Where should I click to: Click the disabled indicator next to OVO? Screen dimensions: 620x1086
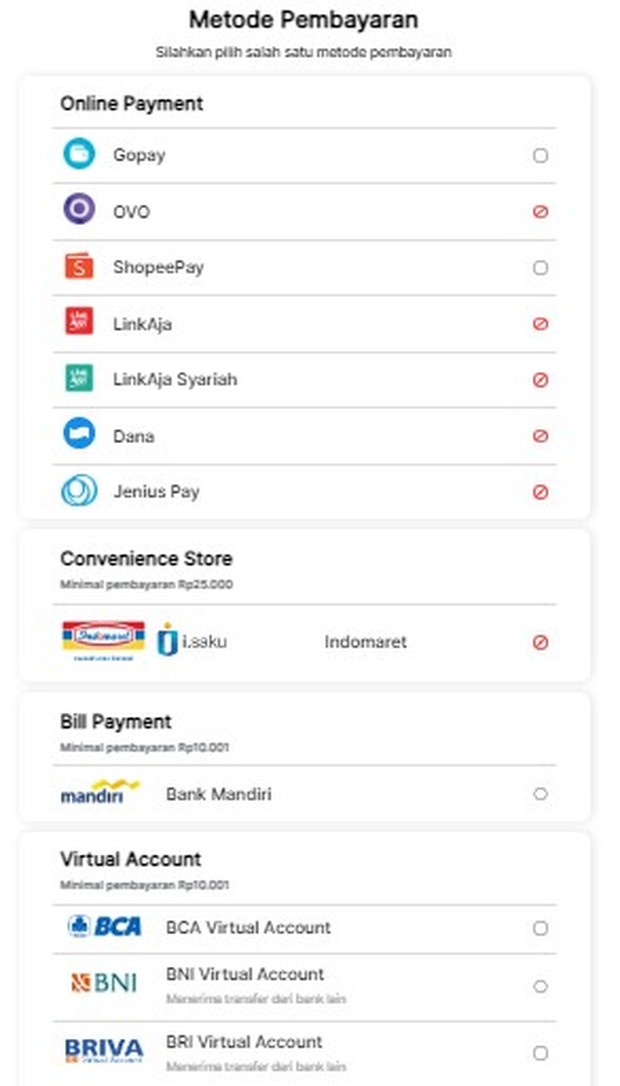tap(540, 211)
